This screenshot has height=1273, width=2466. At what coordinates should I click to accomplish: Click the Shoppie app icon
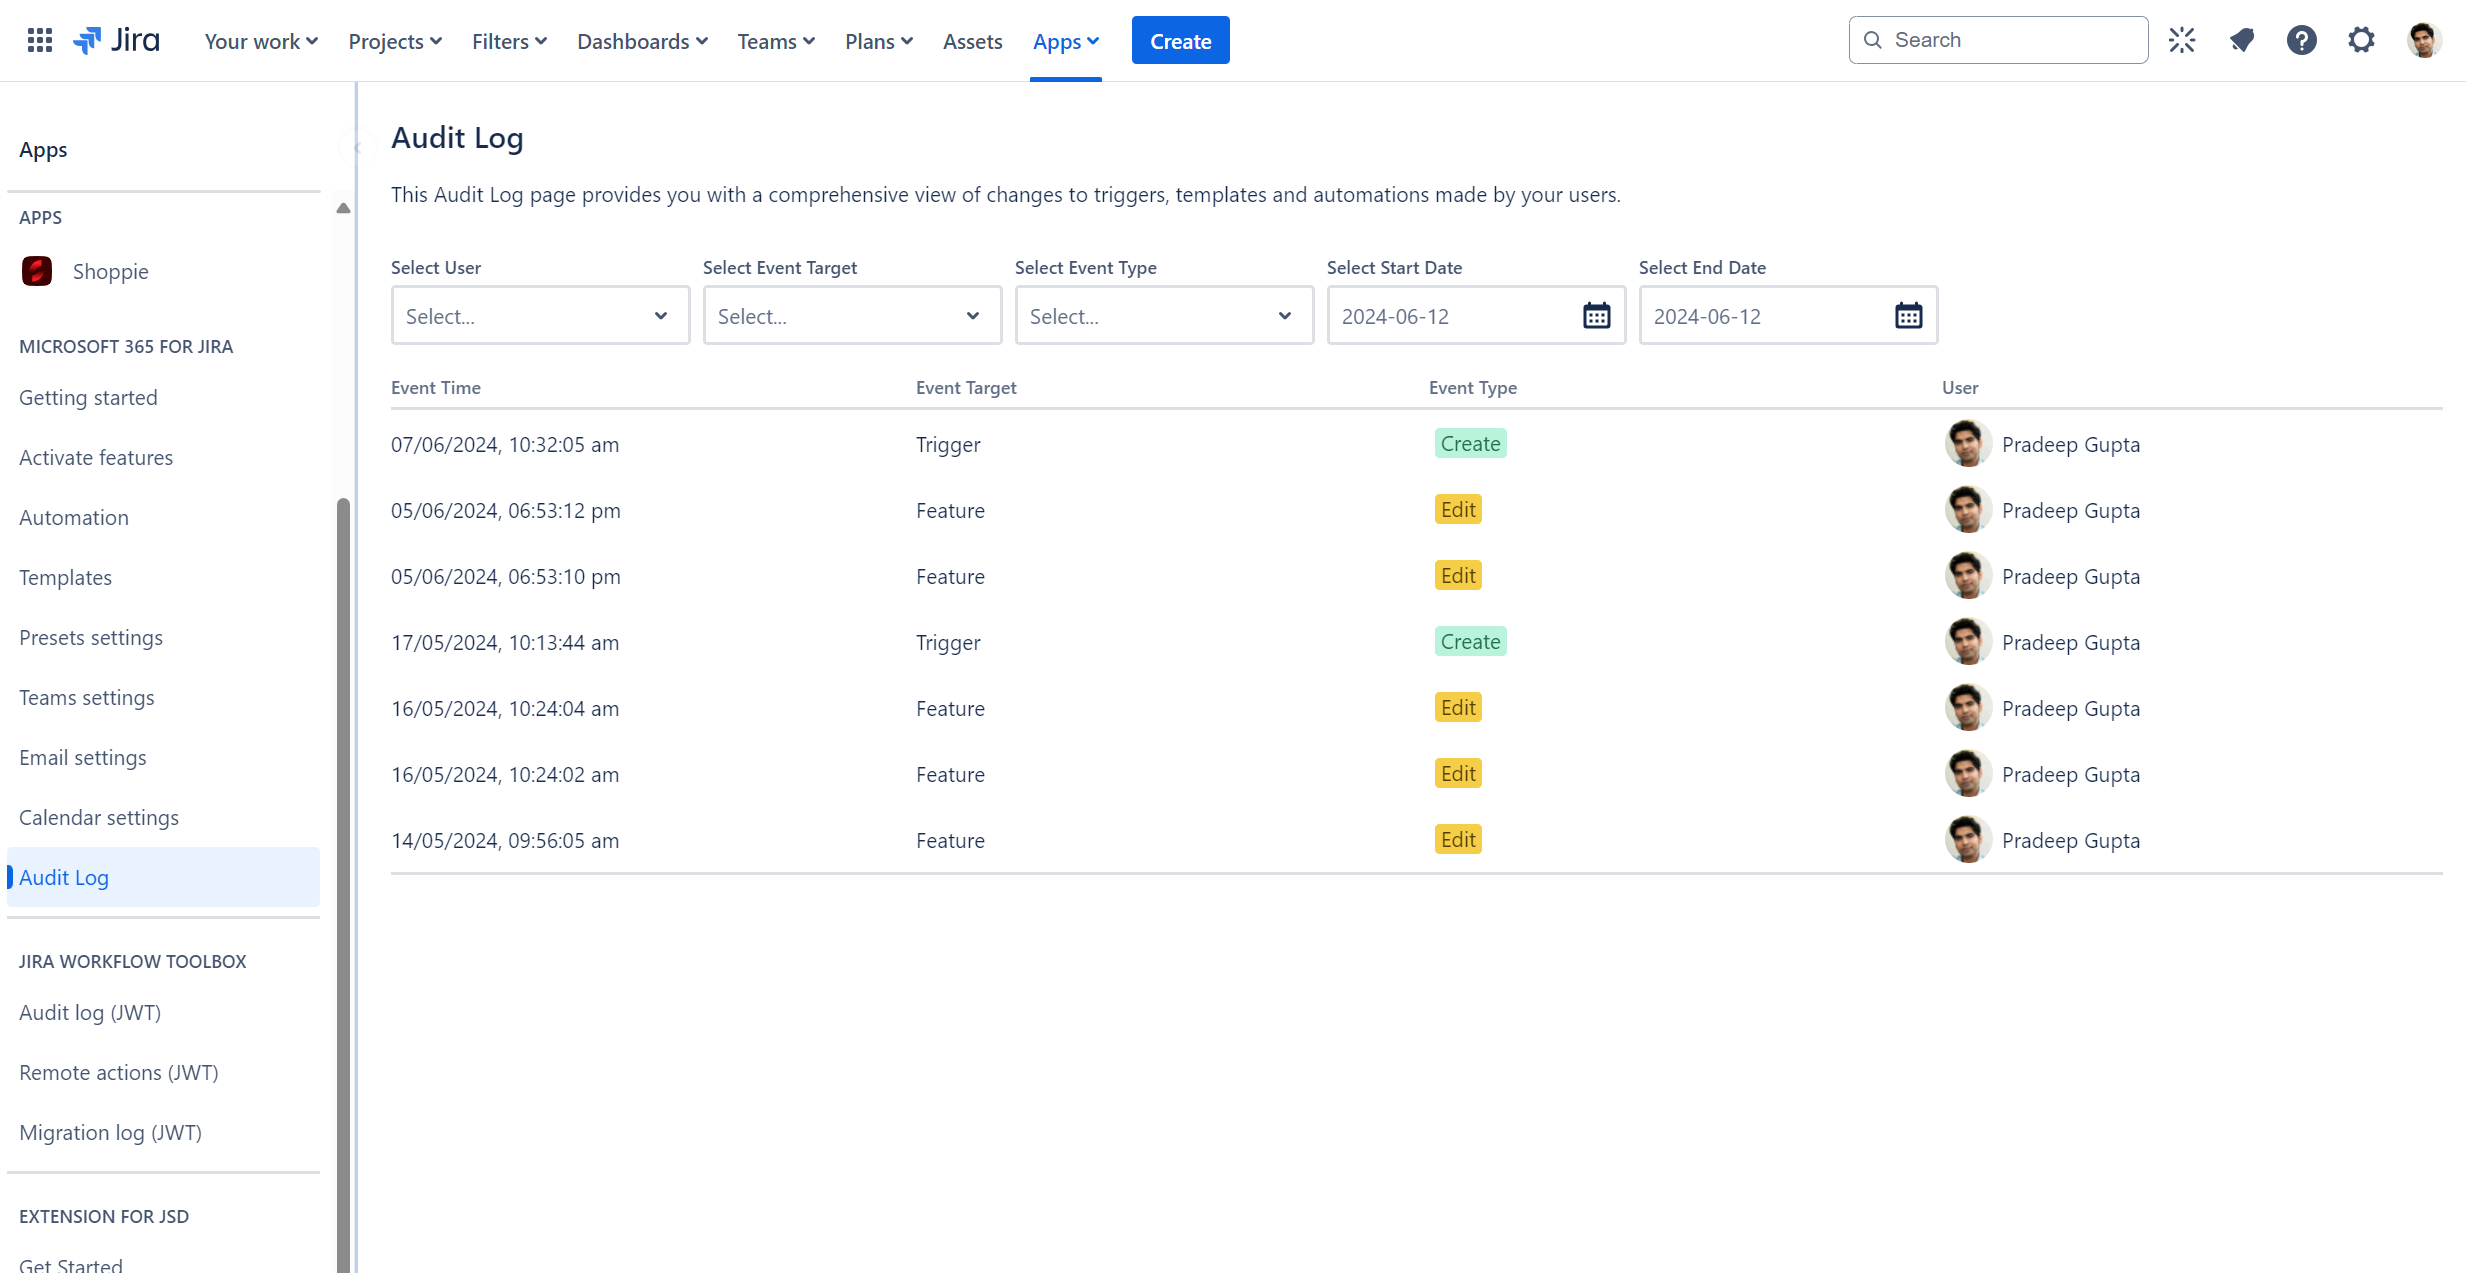37,271
